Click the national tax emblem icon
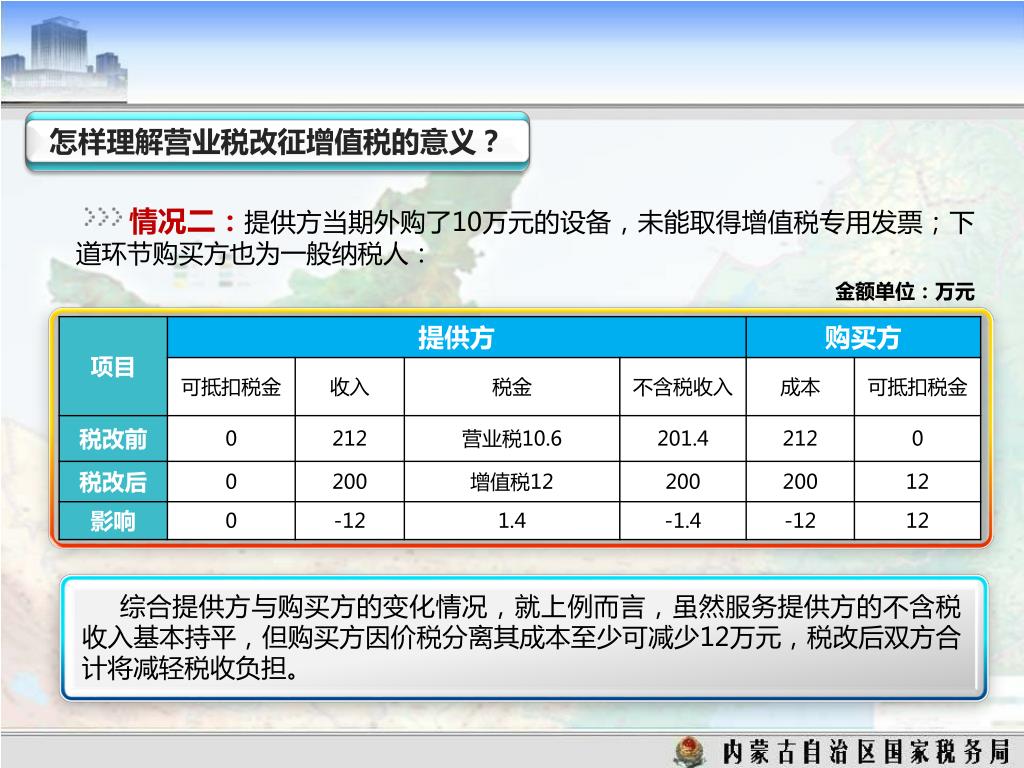 pos(690,750)
